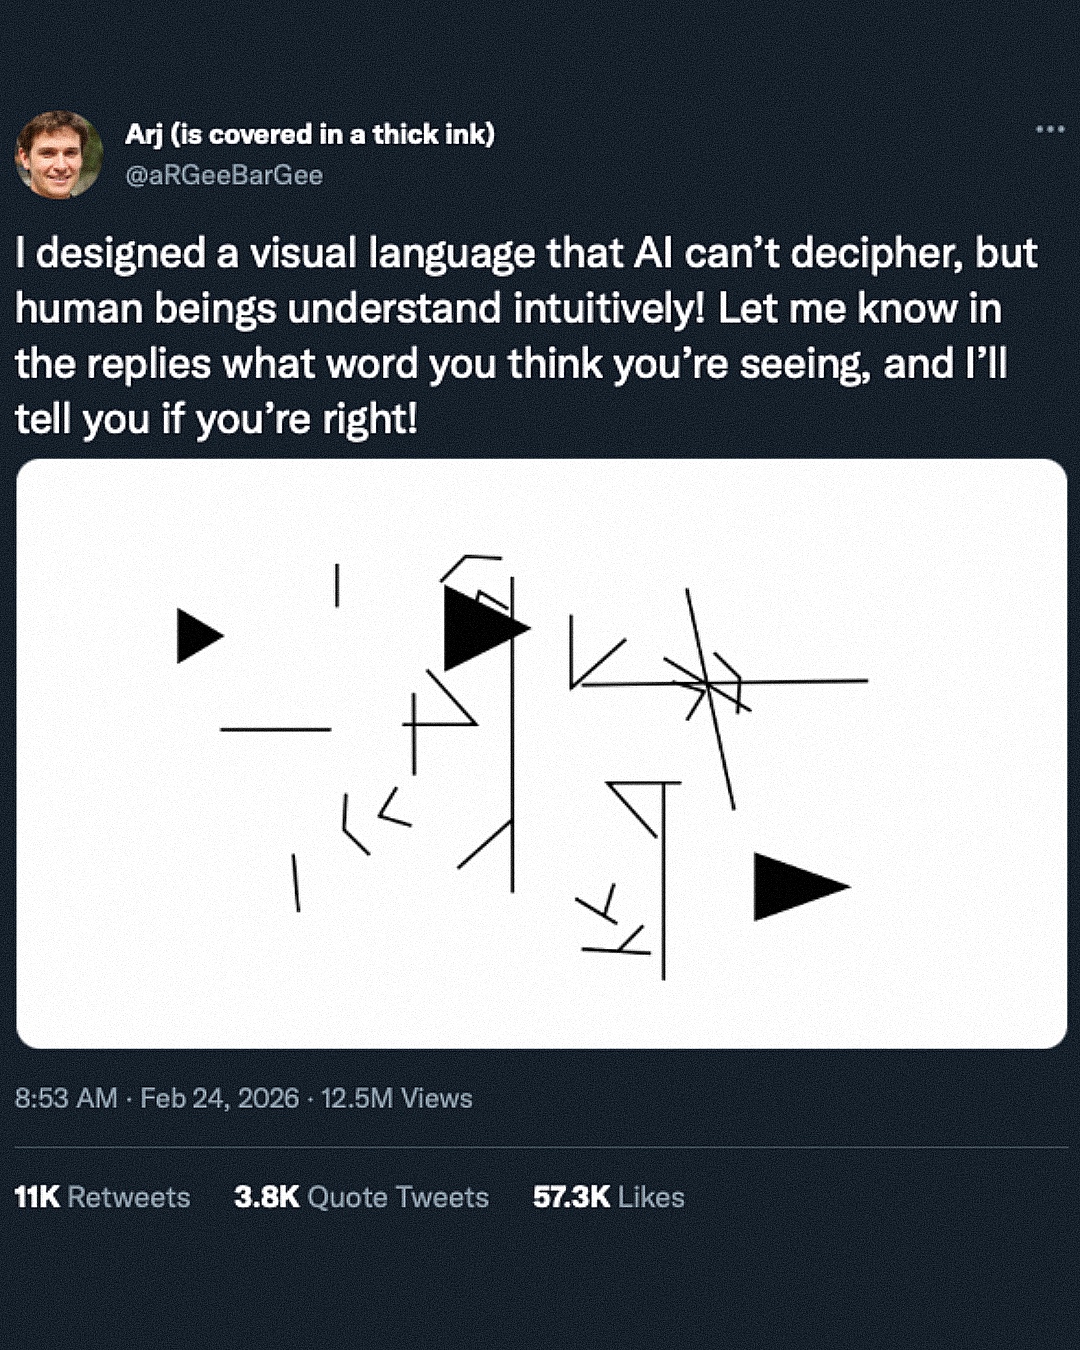Screen dimensions: 1080x1350
Task: Click the Feb 24, 2026 date
Action: 219,1098
